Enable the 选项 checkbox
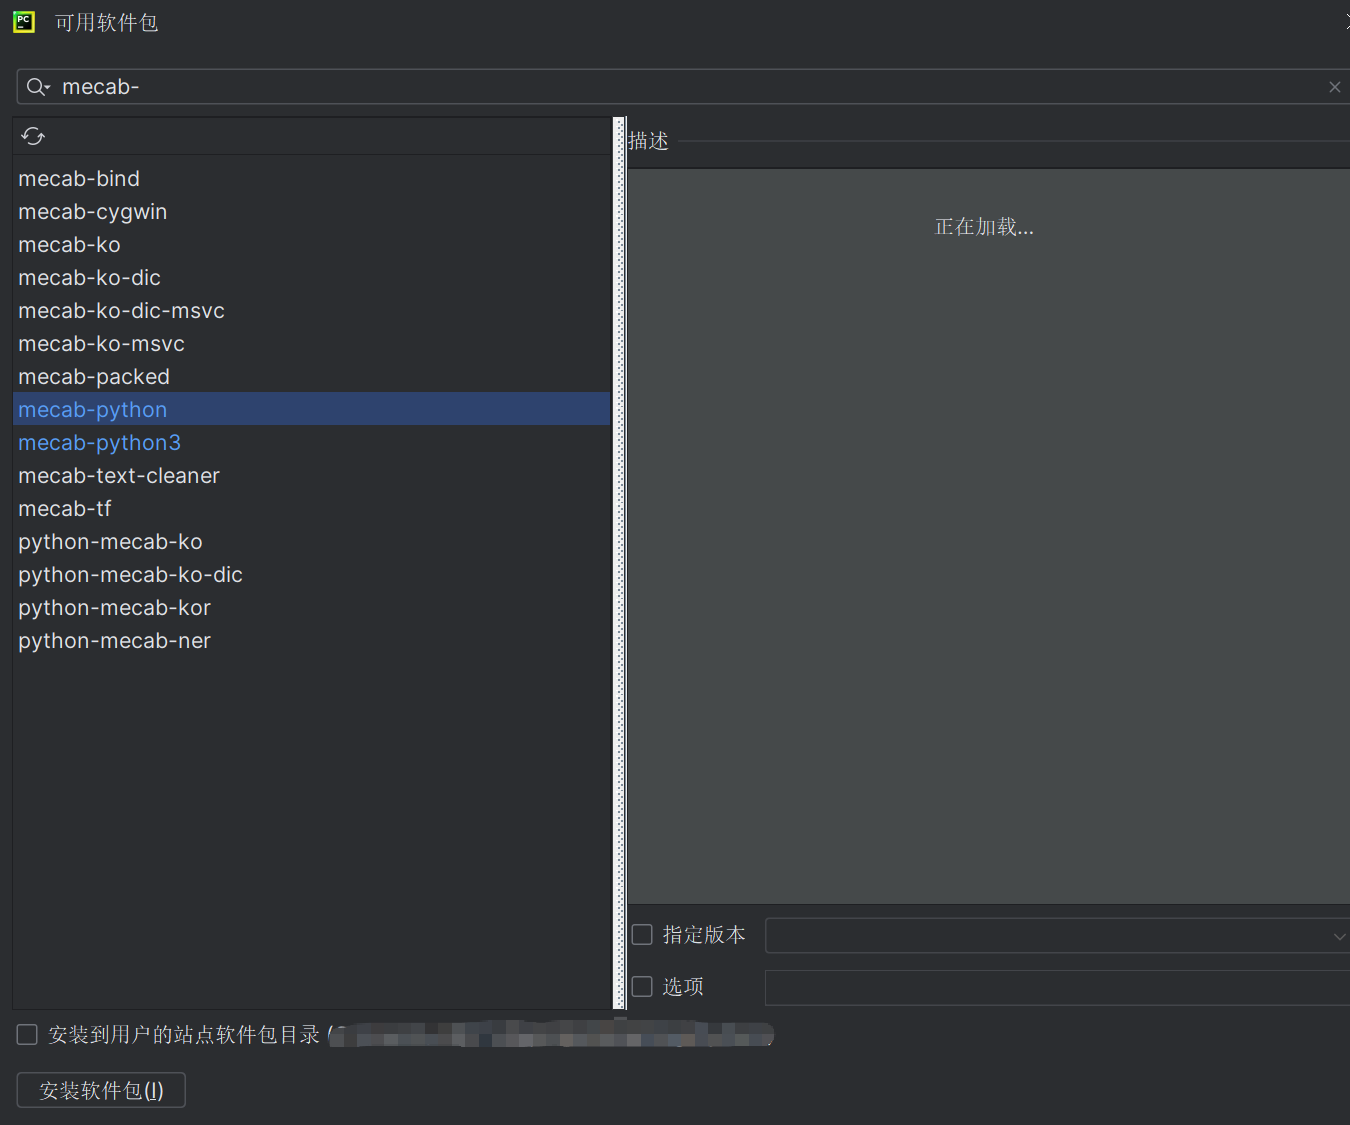This screenshot has height=1125, width=1350. [x=642, y=986]
